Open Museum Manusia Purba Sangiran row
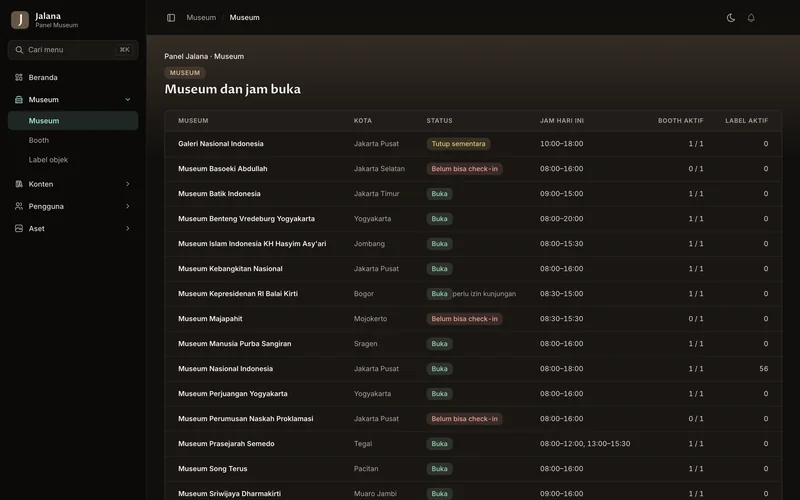The image size is (800, 500). (473, 344)
